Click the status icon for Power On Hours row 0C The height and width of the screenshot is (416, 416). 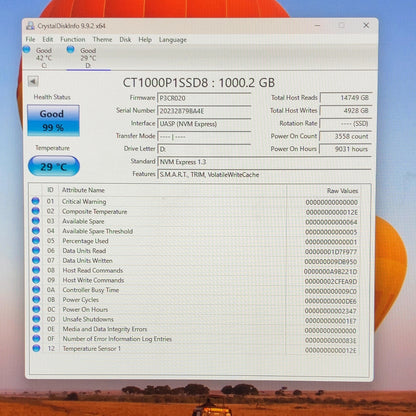point(36,309)
